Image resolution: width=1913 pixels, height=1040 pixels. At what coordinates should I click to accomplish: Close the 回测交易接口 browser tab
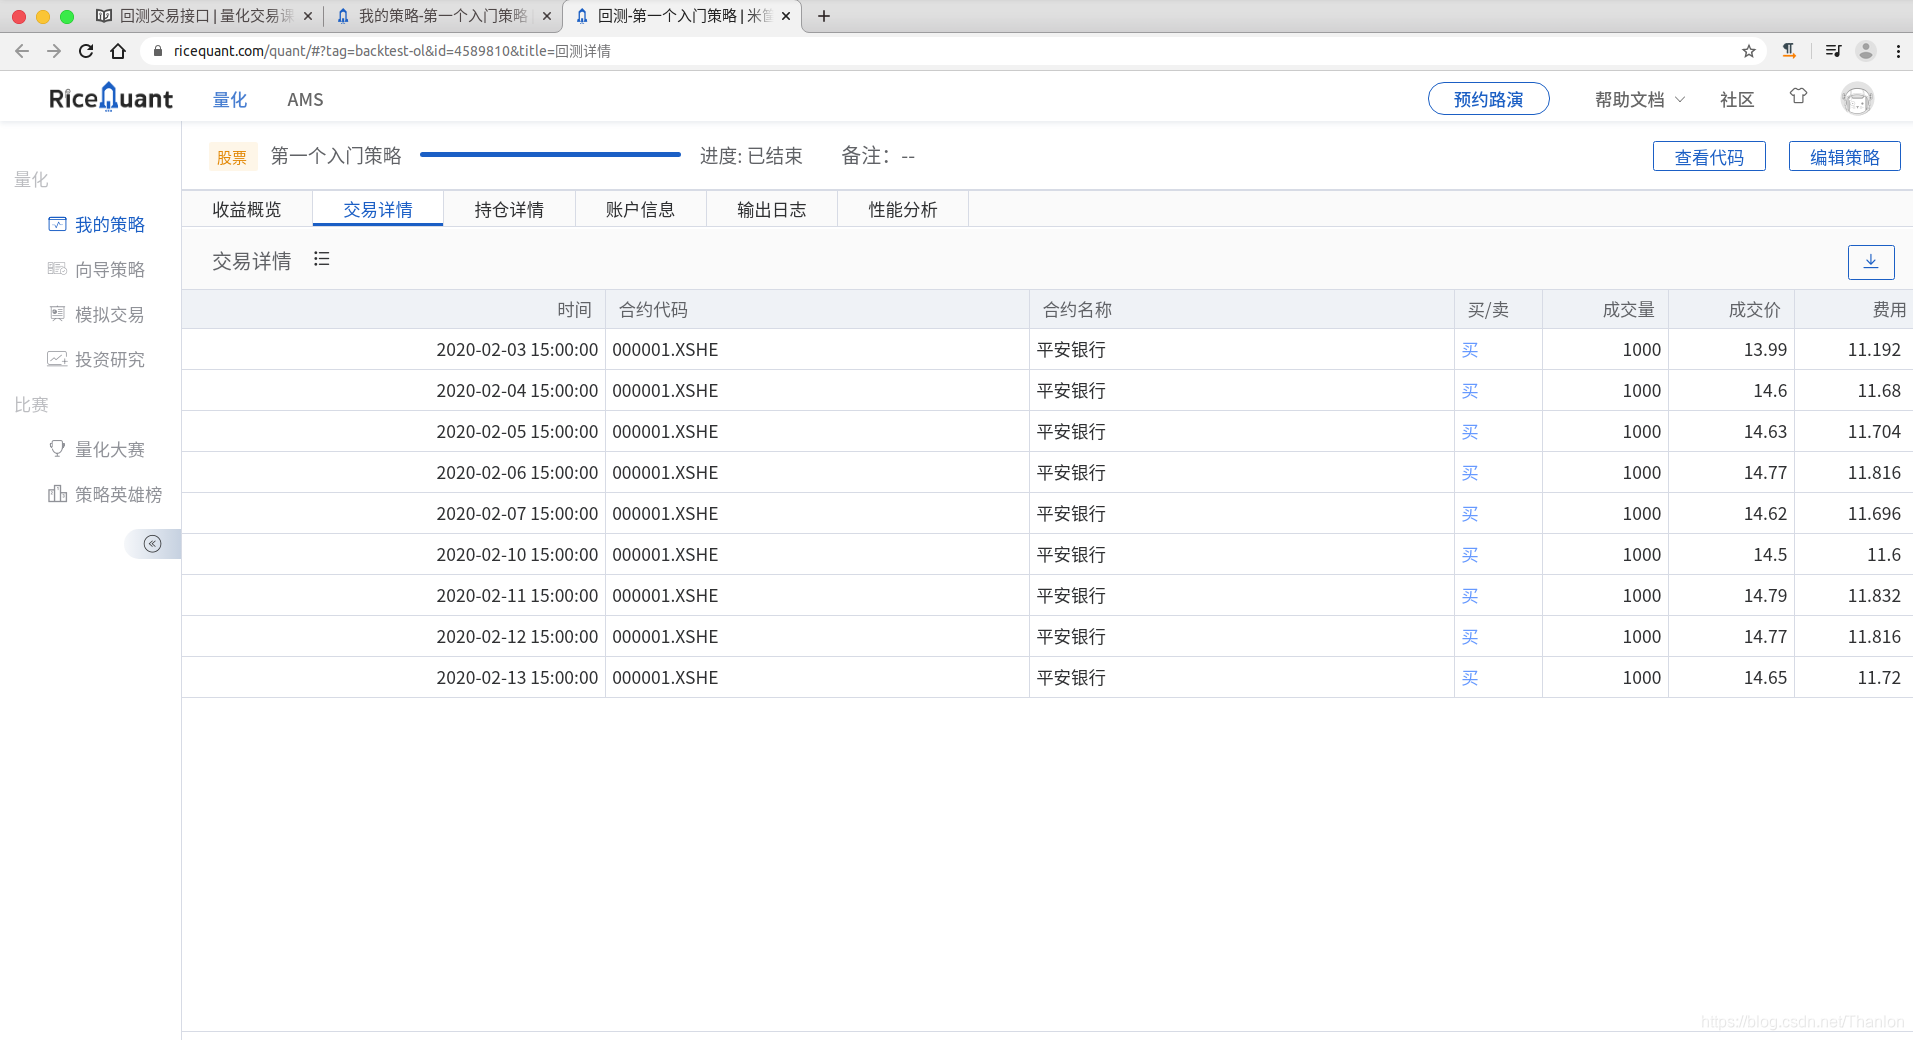click(x=307, y=16)
